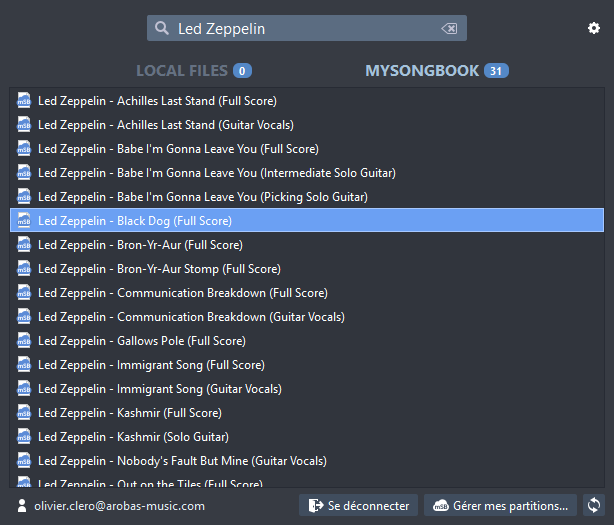Select Black Dog (Full Score) entry
The width and height of the screenshot is (614, 525).
307,220
